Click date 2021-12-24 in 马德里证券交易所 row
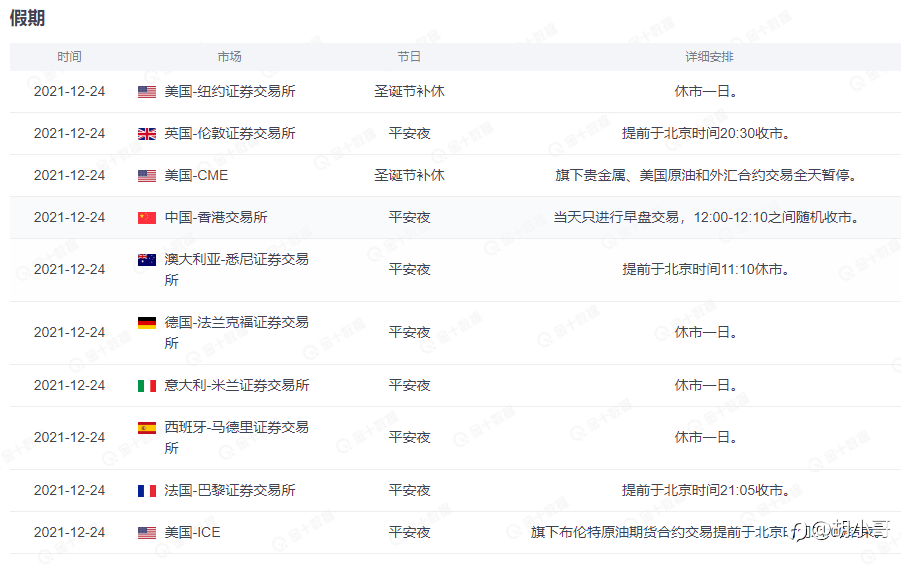901x567 pixels. (x=69, y=437)
